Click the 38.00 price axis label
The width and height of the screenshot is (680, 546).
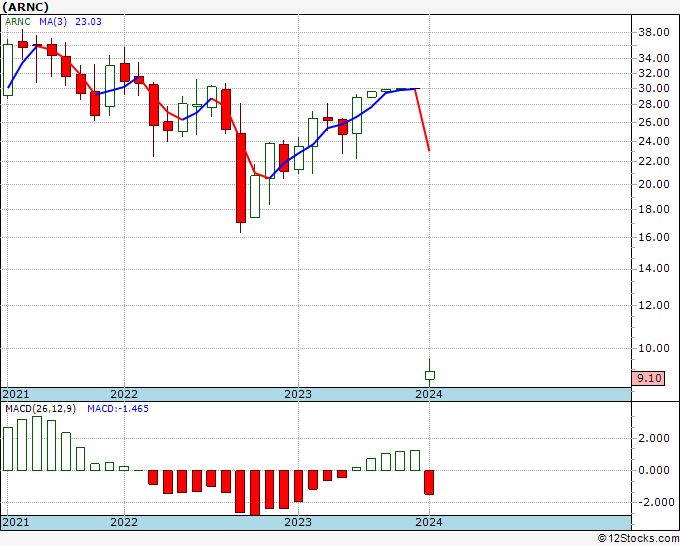click(654, 32)
